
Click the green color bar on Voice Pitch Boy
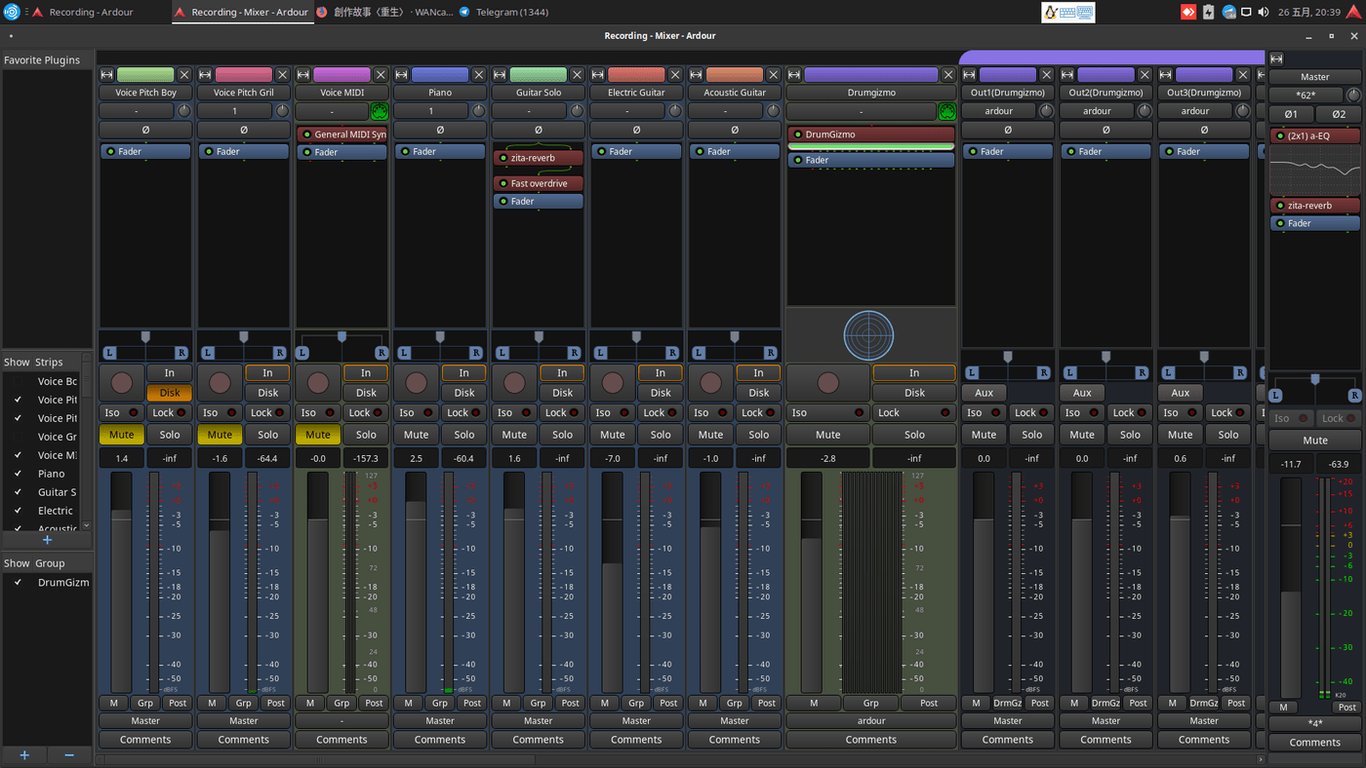click(145, 74)
